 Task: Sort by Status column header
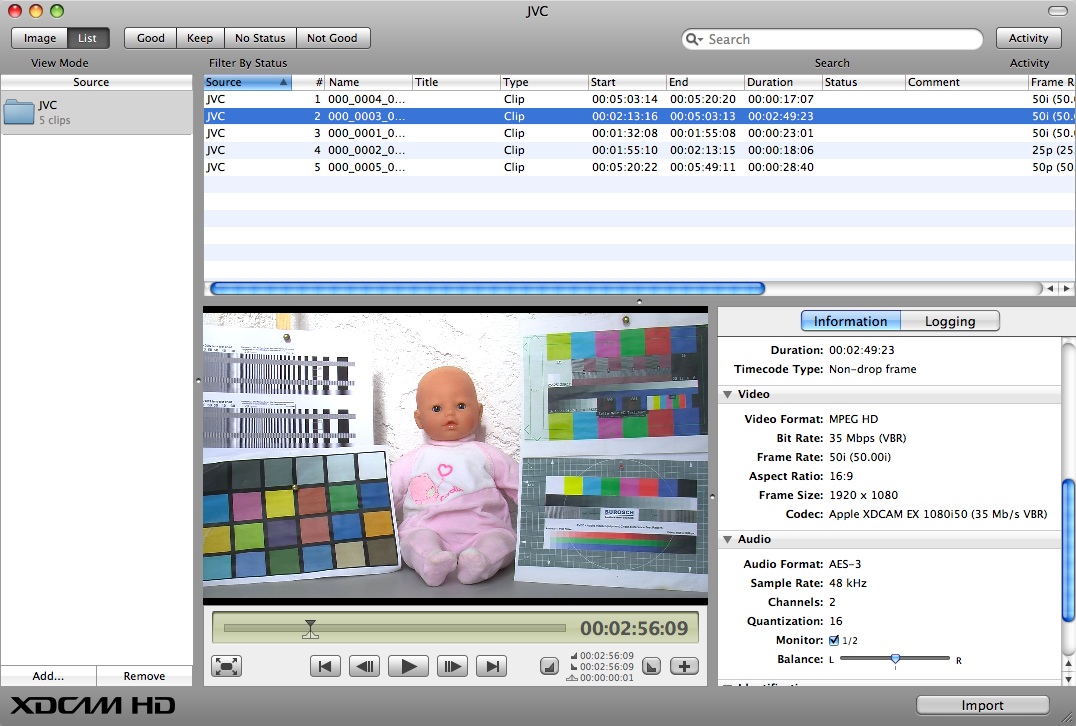pos(863,82)
